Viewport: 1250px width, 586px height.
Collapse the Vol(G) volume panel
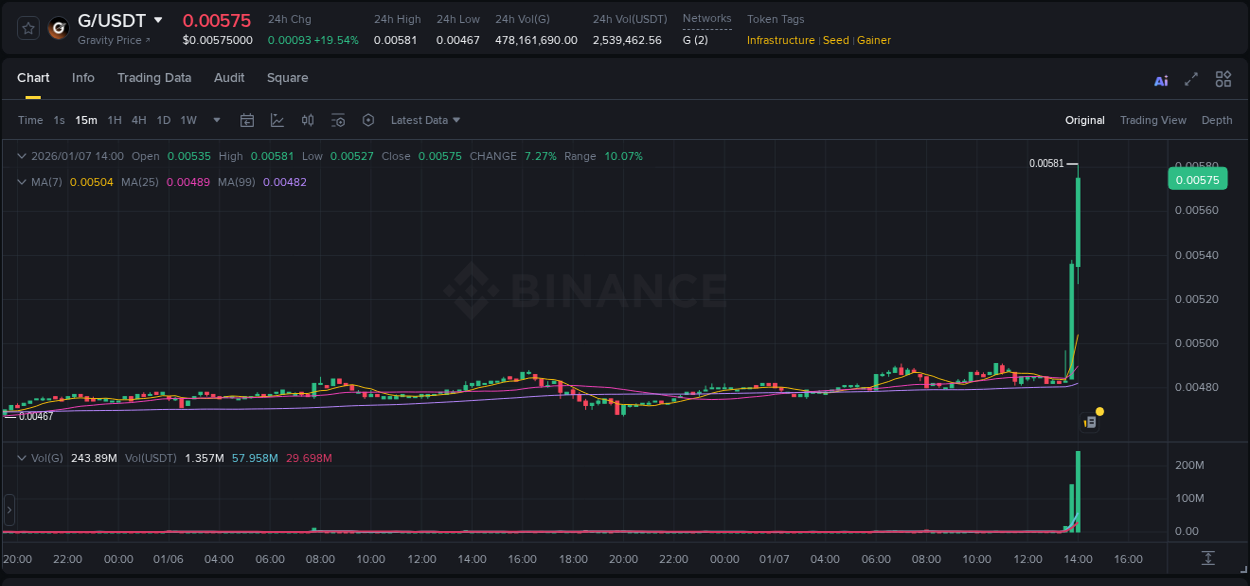(22, 457)
